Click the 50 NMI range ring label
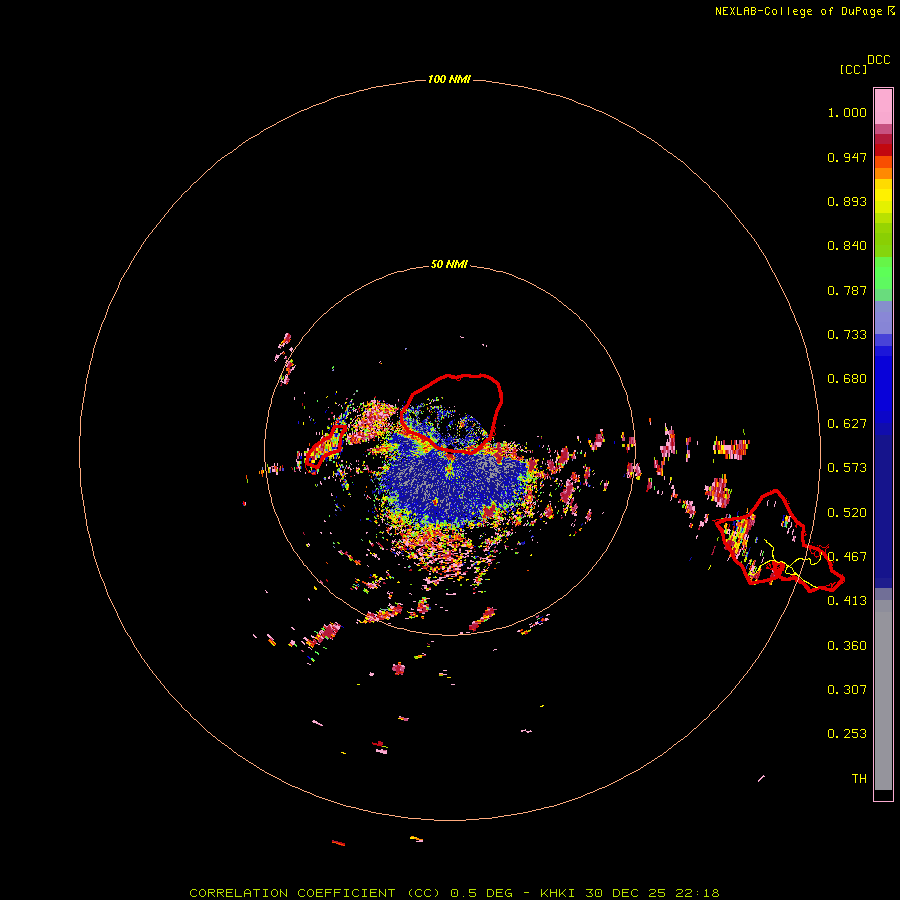The width and height of the screenshot is (900, 900). click(449, 264)
